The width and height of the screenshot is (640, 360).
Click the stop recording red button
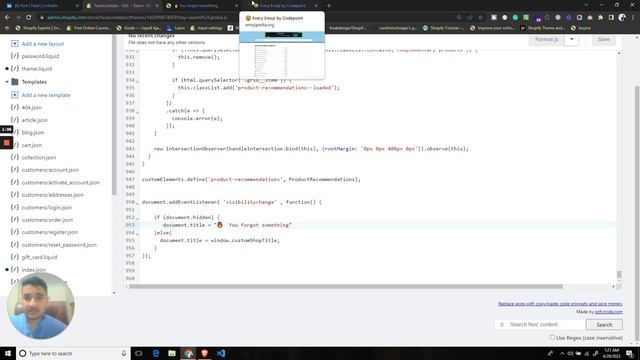7,143
